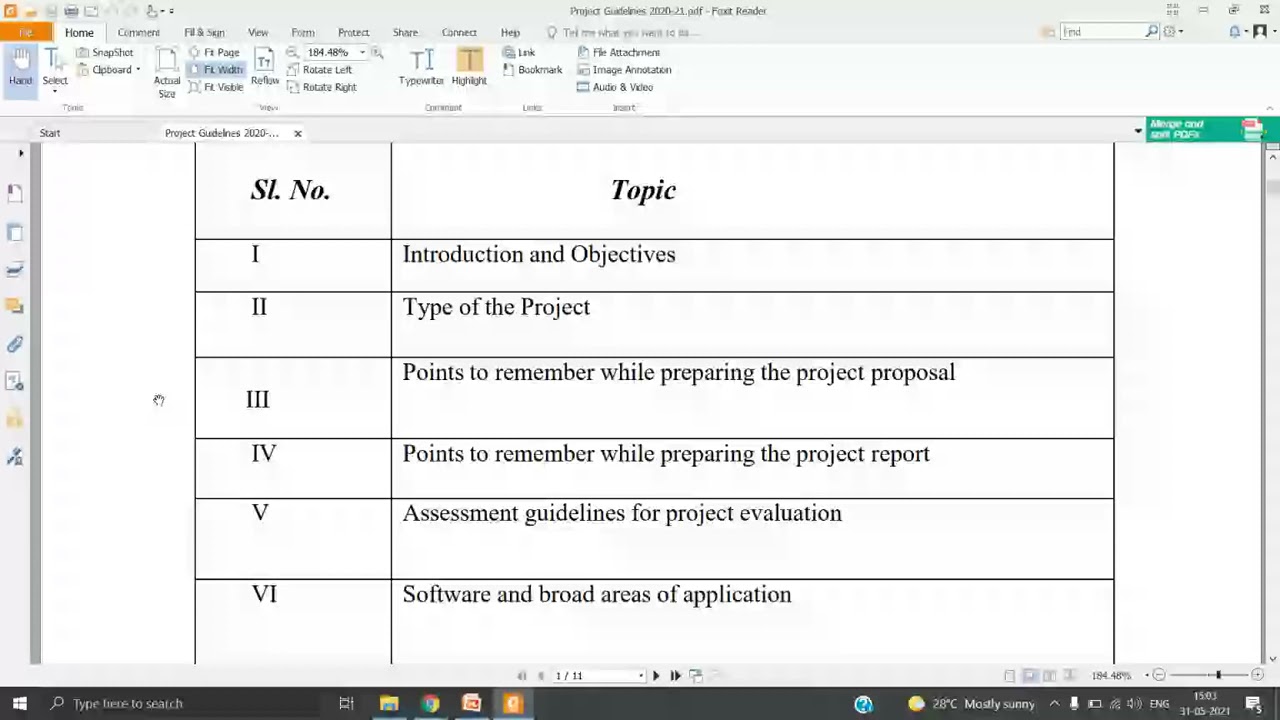Open the Digital Signatures panel
The image size is (1280, 720).
15,457
